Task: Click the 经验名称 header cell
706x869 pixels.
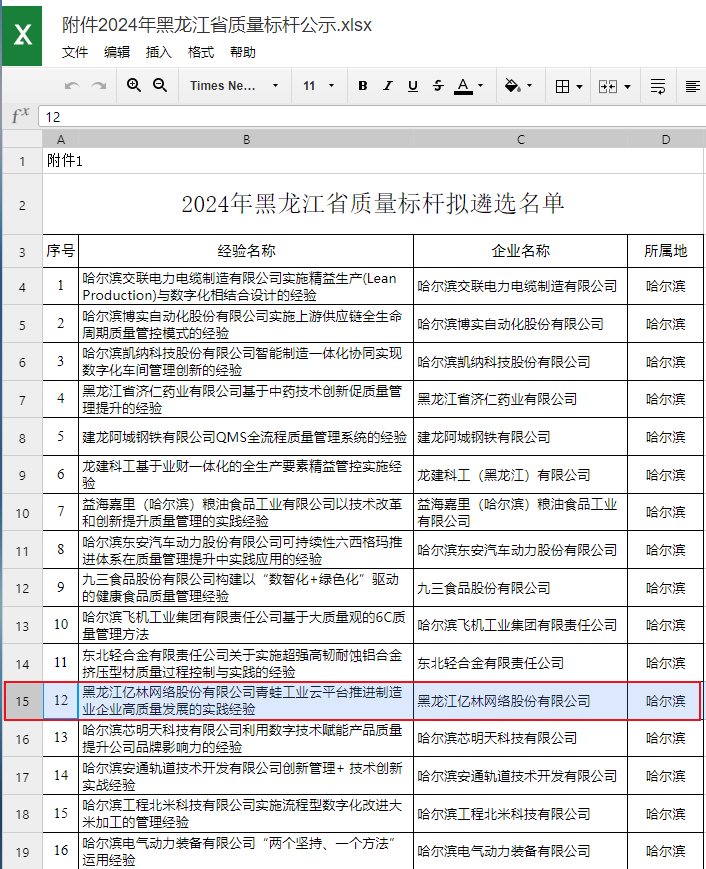Action: click(246, 251)
